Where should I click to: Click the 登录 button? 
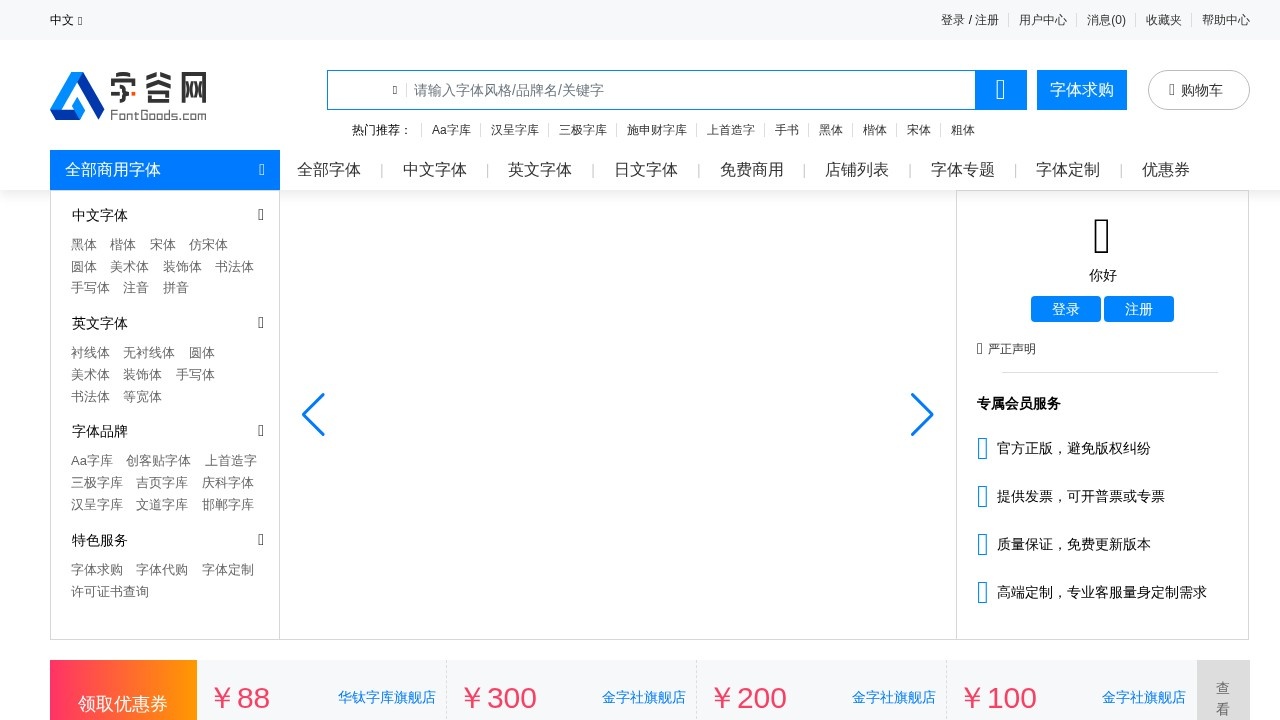(1065, 309)
